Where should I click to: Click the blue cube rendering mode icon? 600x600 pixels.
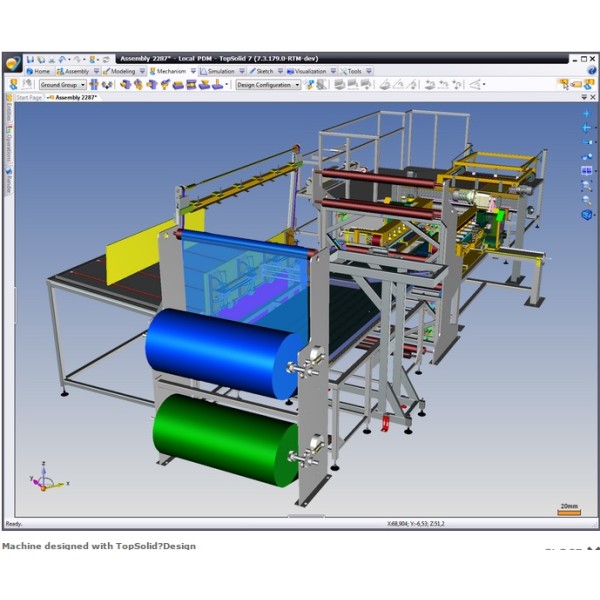click(587, 214)
